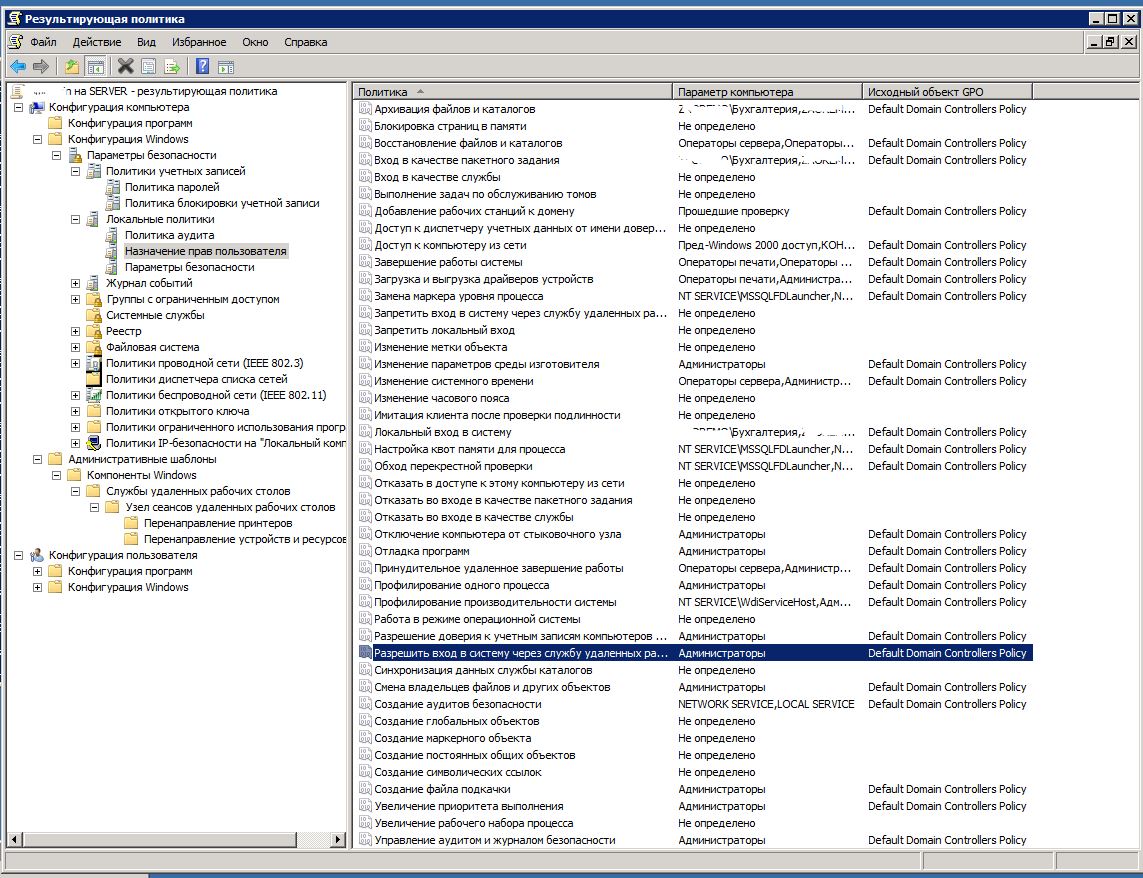Click icon next to Политика аудита
Viewport: 1143px width, 878px height.
click(112, 235)
